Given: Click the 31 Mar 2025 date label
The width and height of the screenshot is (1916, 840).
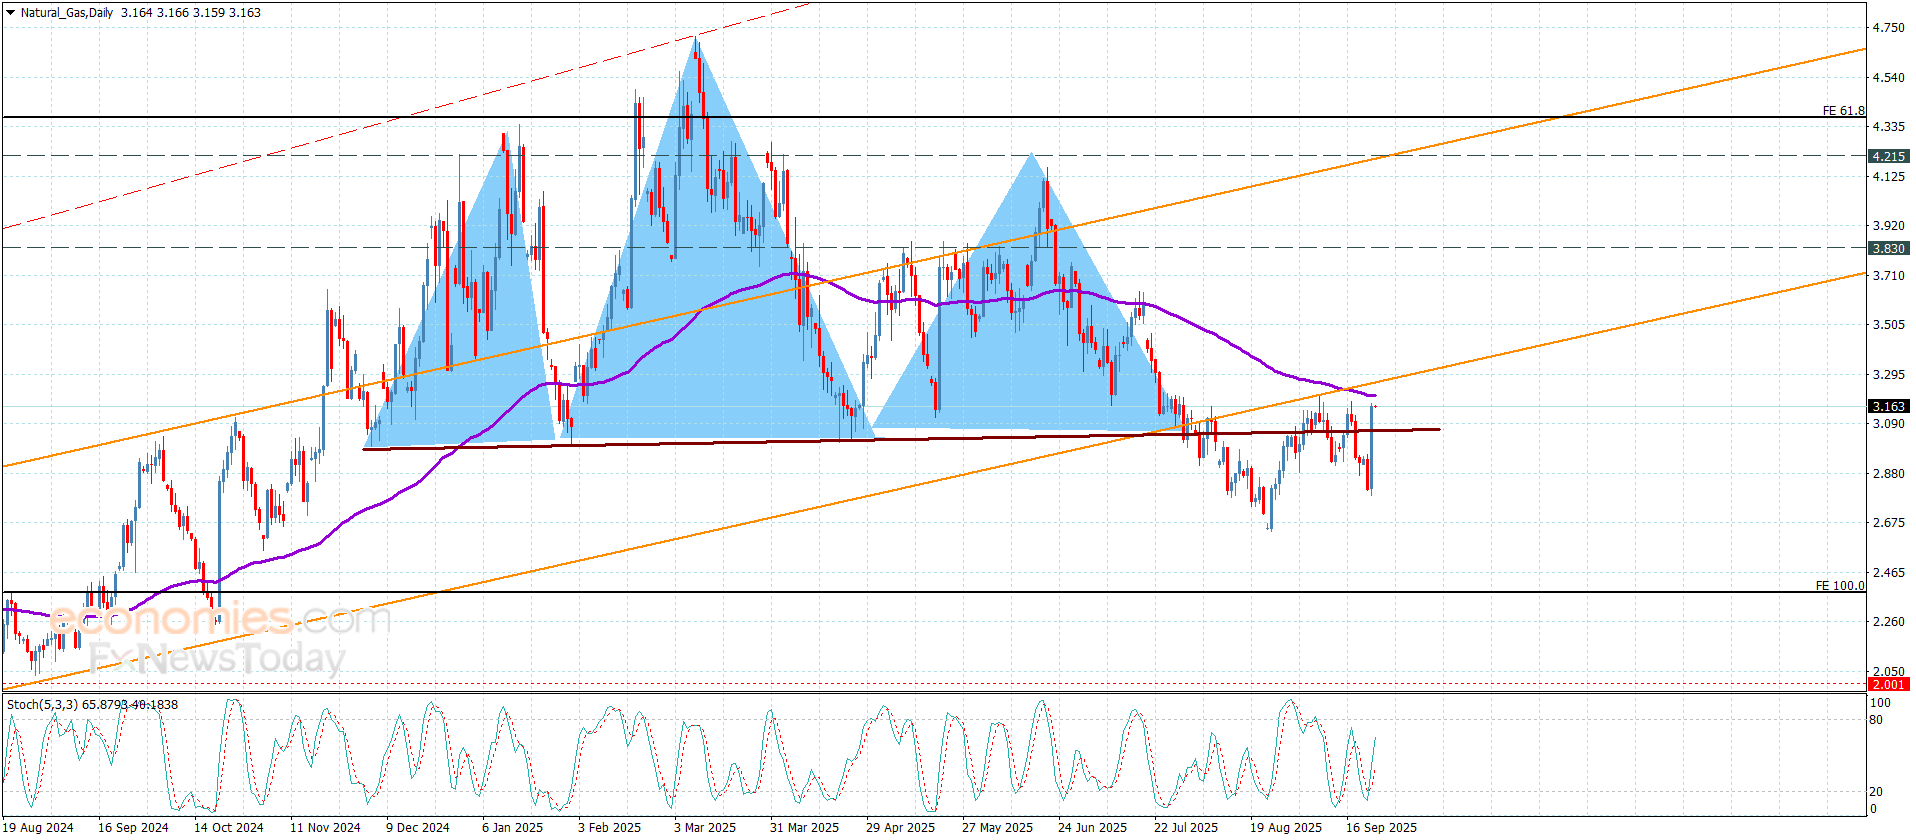Looking at the screenshot, I should click(805, 827).
